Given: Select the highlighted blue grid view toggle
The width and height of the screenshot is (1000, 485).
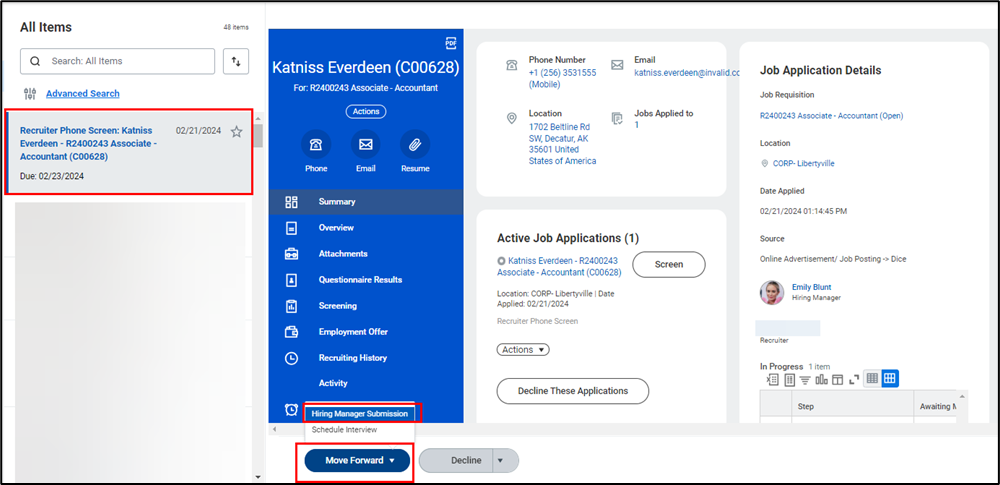Looking at the screenshot, I should click(889, 379).
